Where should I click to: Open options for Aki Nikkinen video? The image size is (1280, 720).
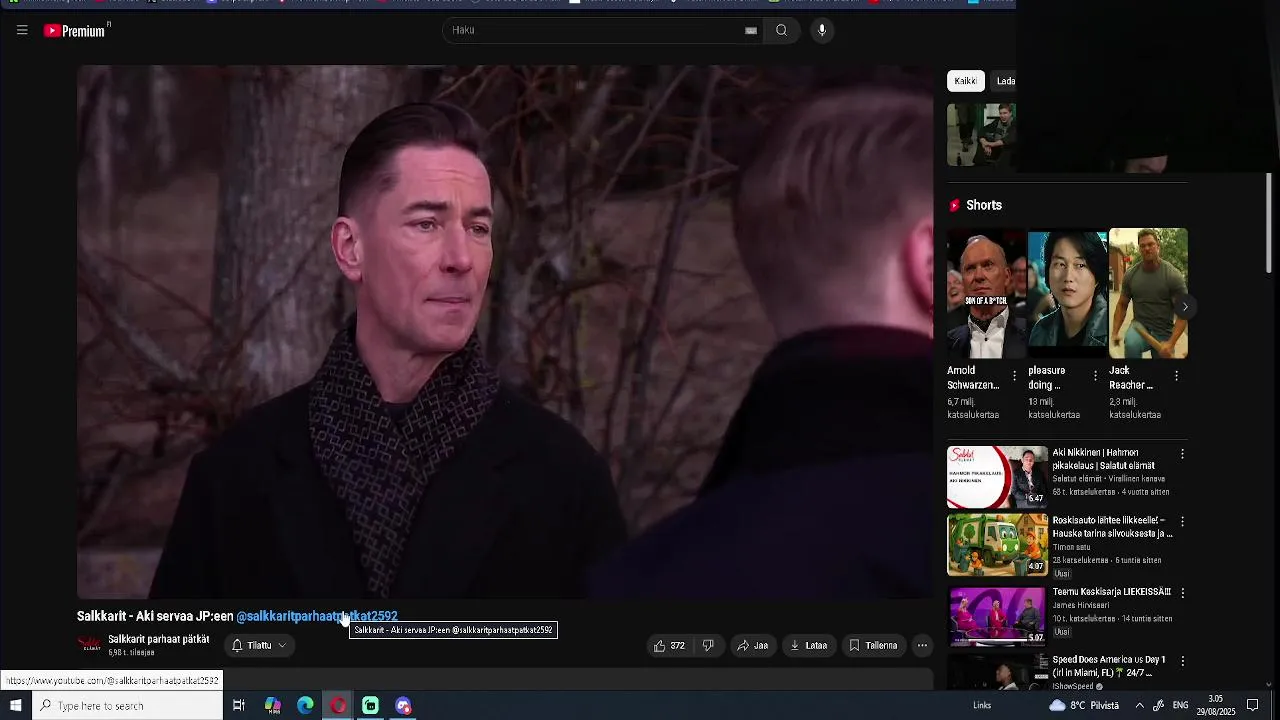(x=1182, y=454)
